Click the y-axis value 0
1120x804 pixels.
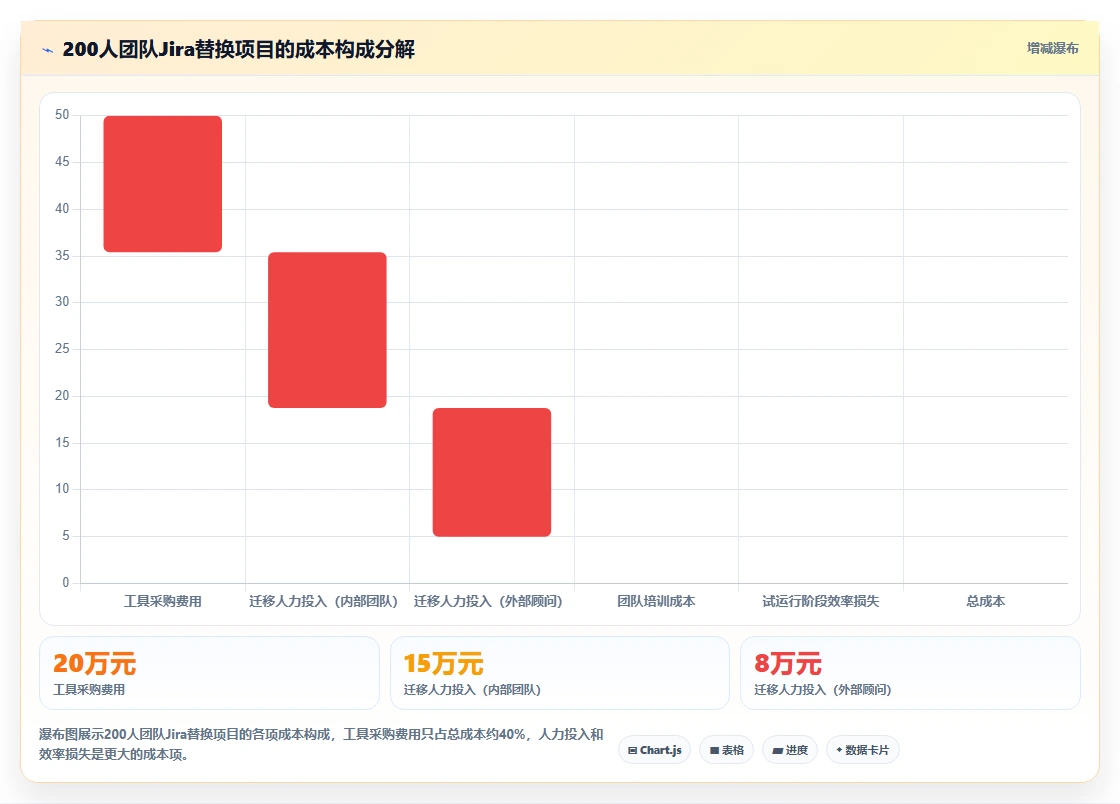coord(66,583)
